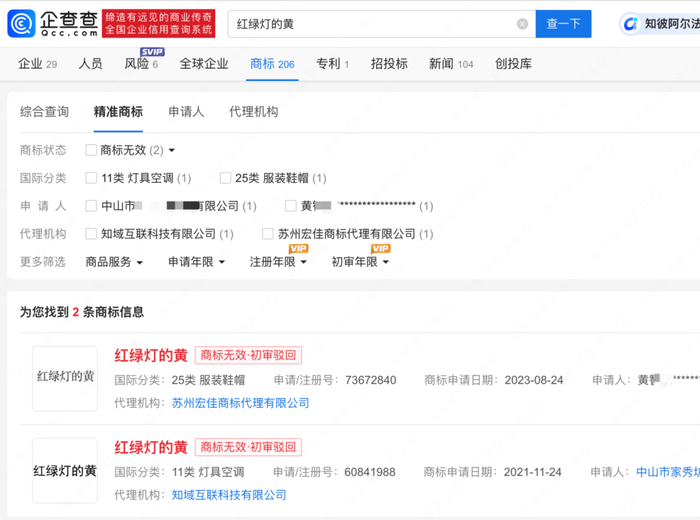
Task: Select the registration number 73672840
Action: point(371,380)
